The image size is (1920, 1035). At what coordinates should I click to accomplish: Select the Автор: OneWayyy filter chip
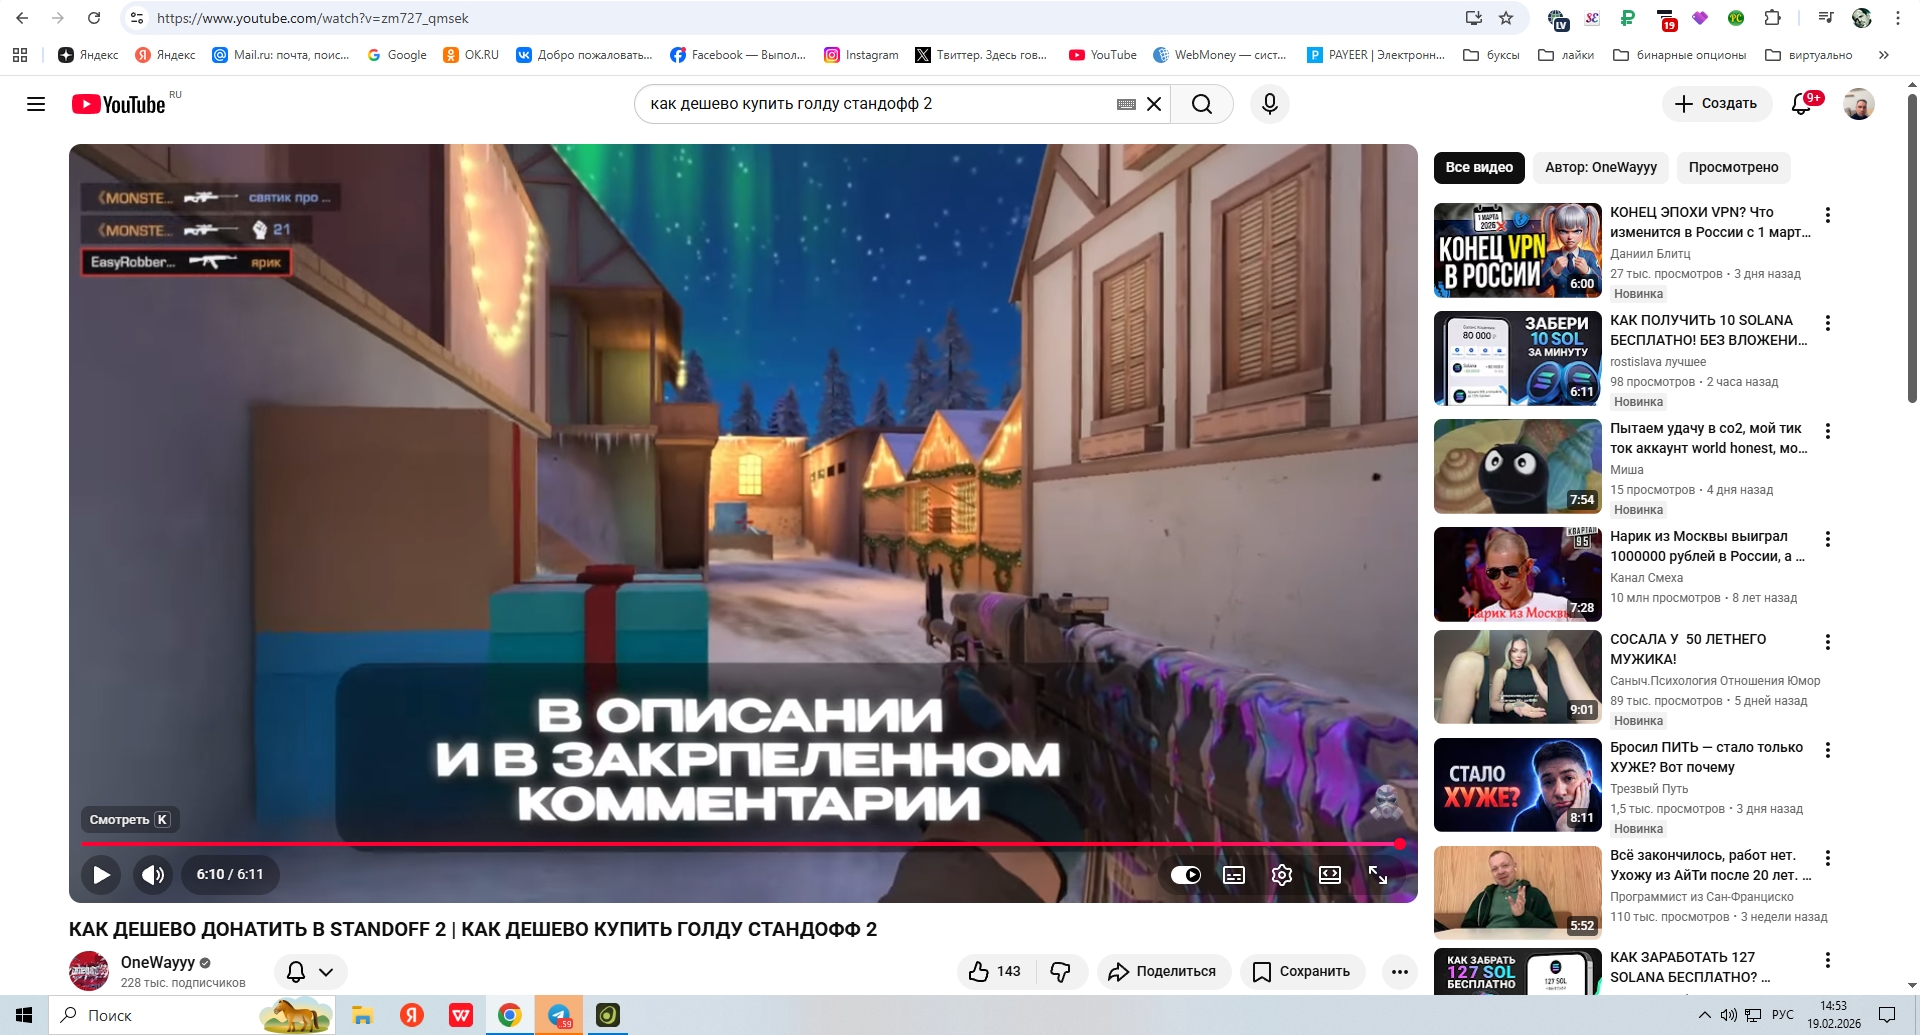click(x=1601, y=167)
